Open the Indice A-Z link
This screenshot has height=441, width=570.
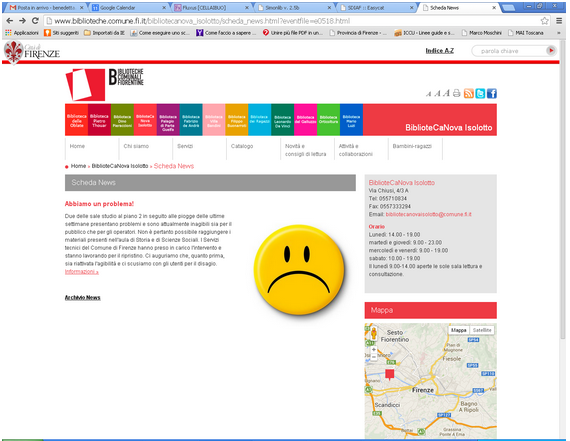439,51
